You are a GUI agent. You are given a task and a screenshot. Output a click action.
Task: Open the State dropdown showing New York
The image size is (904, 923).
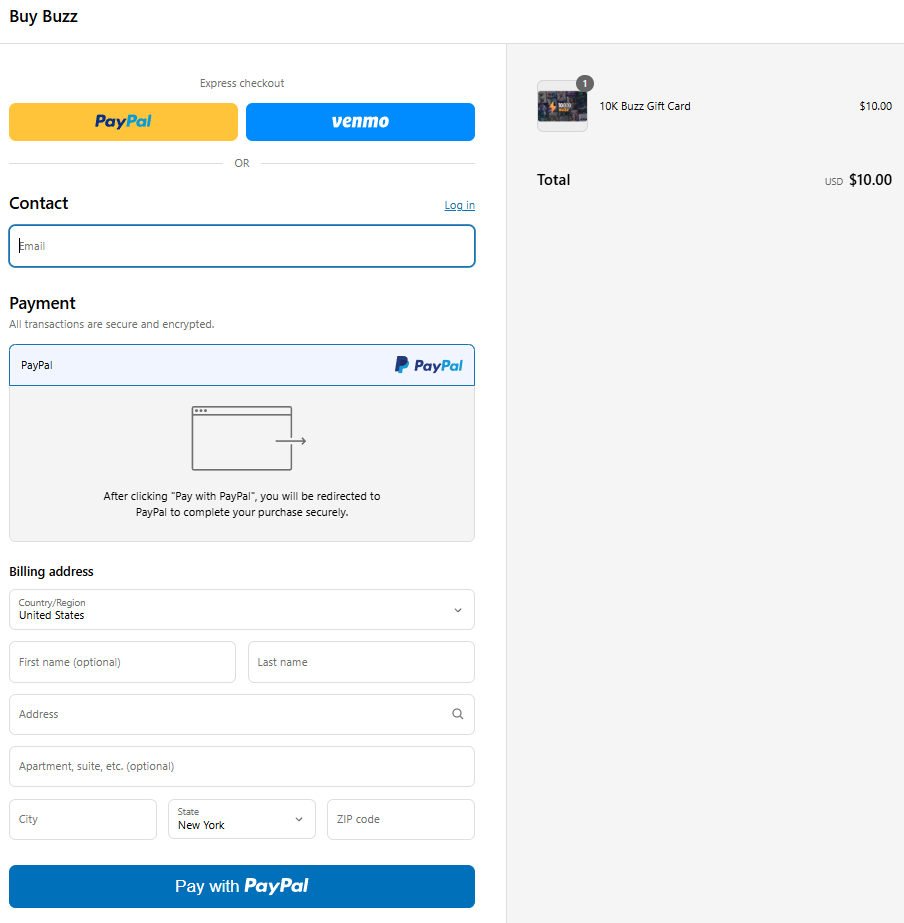point(242,819)
